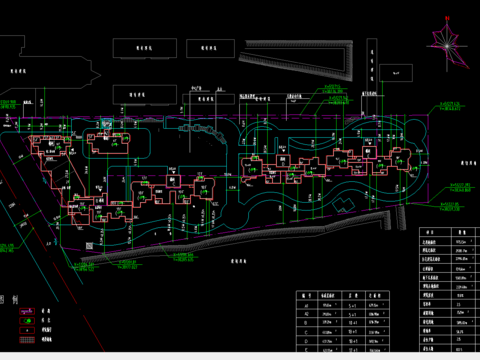Click the curved stepped fountain structure
The height and width of the screenshot is (360, 480).
point(204,132)
